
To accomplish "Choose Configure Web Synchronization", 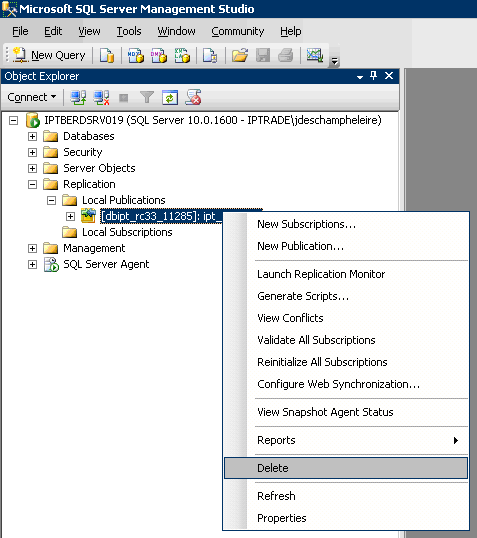I will point(346,384).
